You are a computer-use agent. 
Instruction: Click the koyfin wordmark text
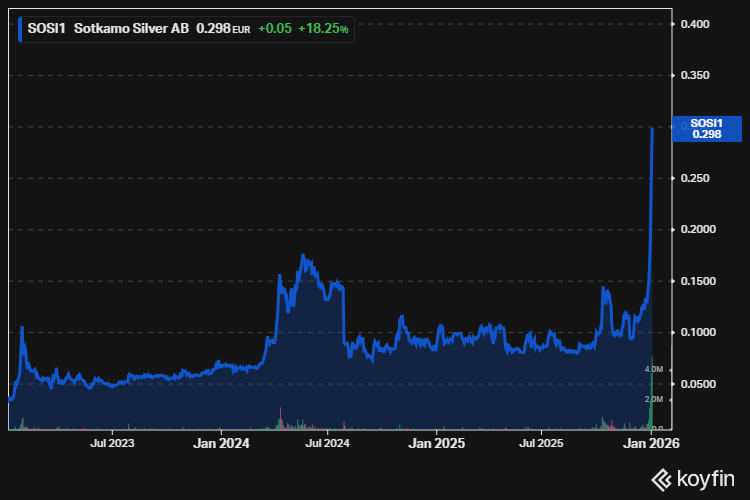[704, 477]
